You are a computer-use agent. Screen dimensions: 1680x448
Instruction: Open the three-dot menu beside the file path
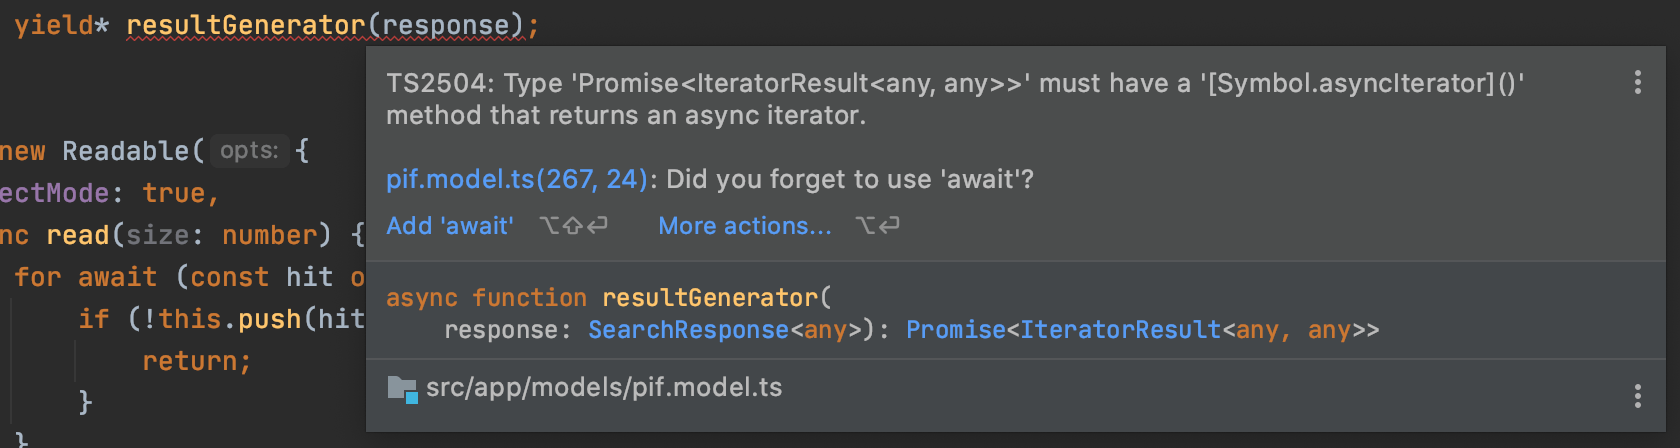(x=1637, y=396)
